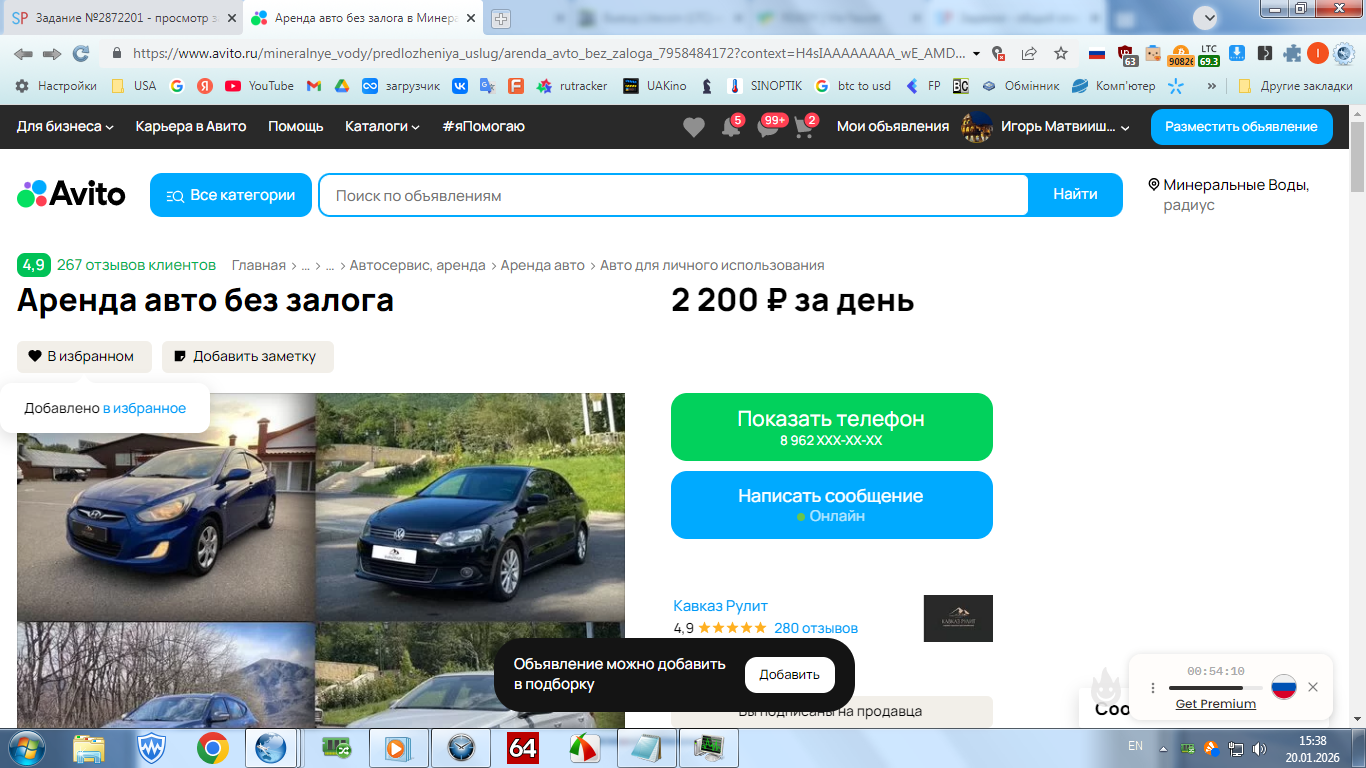Viewport: 1366px width, 768px height.
Task: Click the Get Premium link
Action: pyautogui.click(x=1216, y=704)
